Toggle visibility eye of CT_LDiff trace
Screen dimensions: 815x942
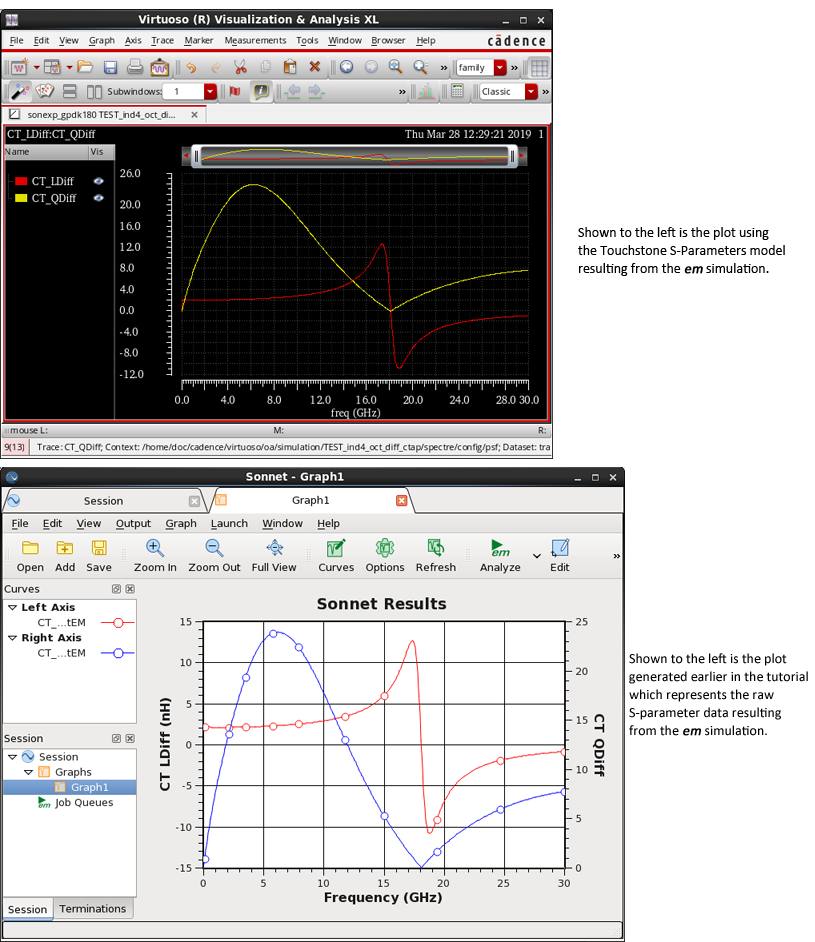[98, 181]
